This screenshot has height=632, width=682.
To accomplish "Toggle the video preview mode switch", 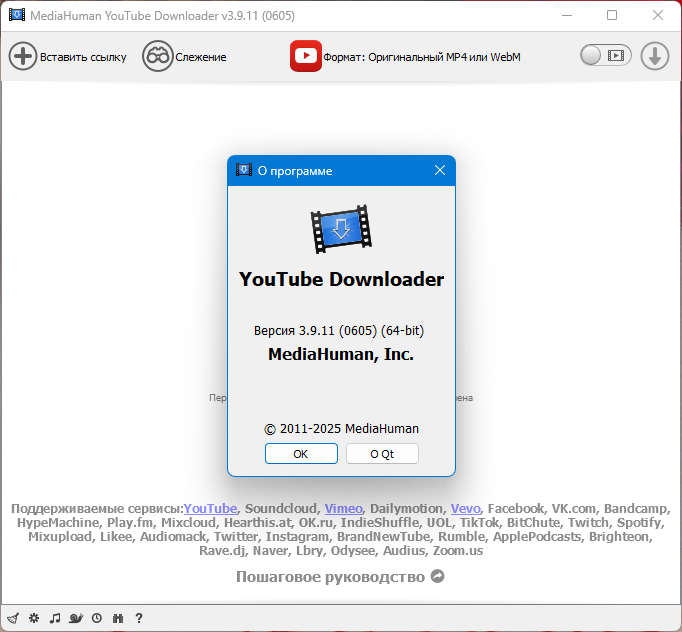I will click(605, 55).
